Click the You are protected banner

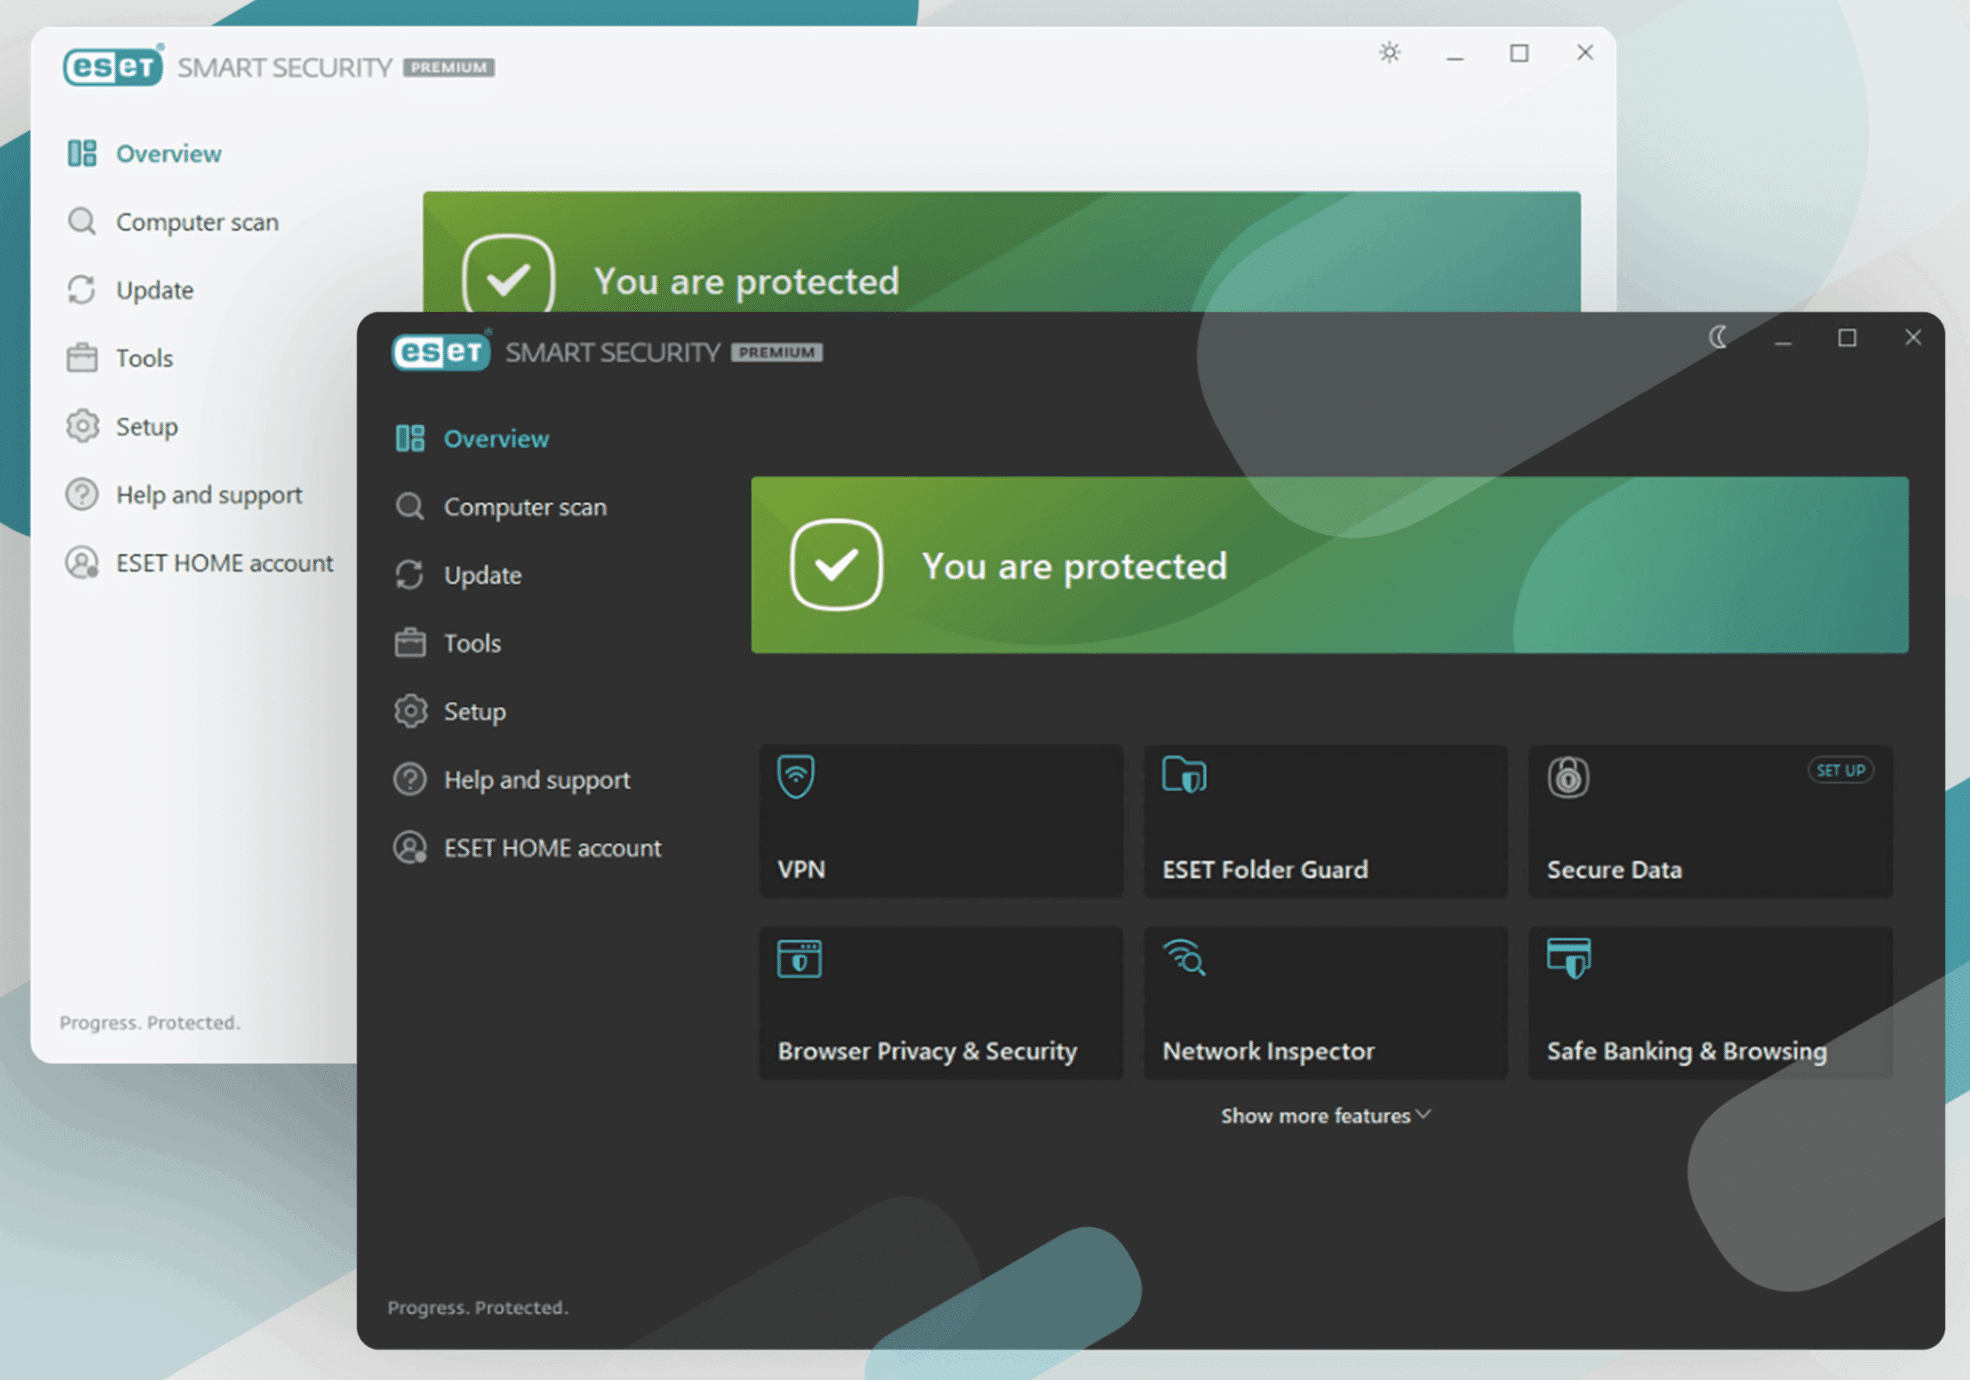tap(1075, 565)
